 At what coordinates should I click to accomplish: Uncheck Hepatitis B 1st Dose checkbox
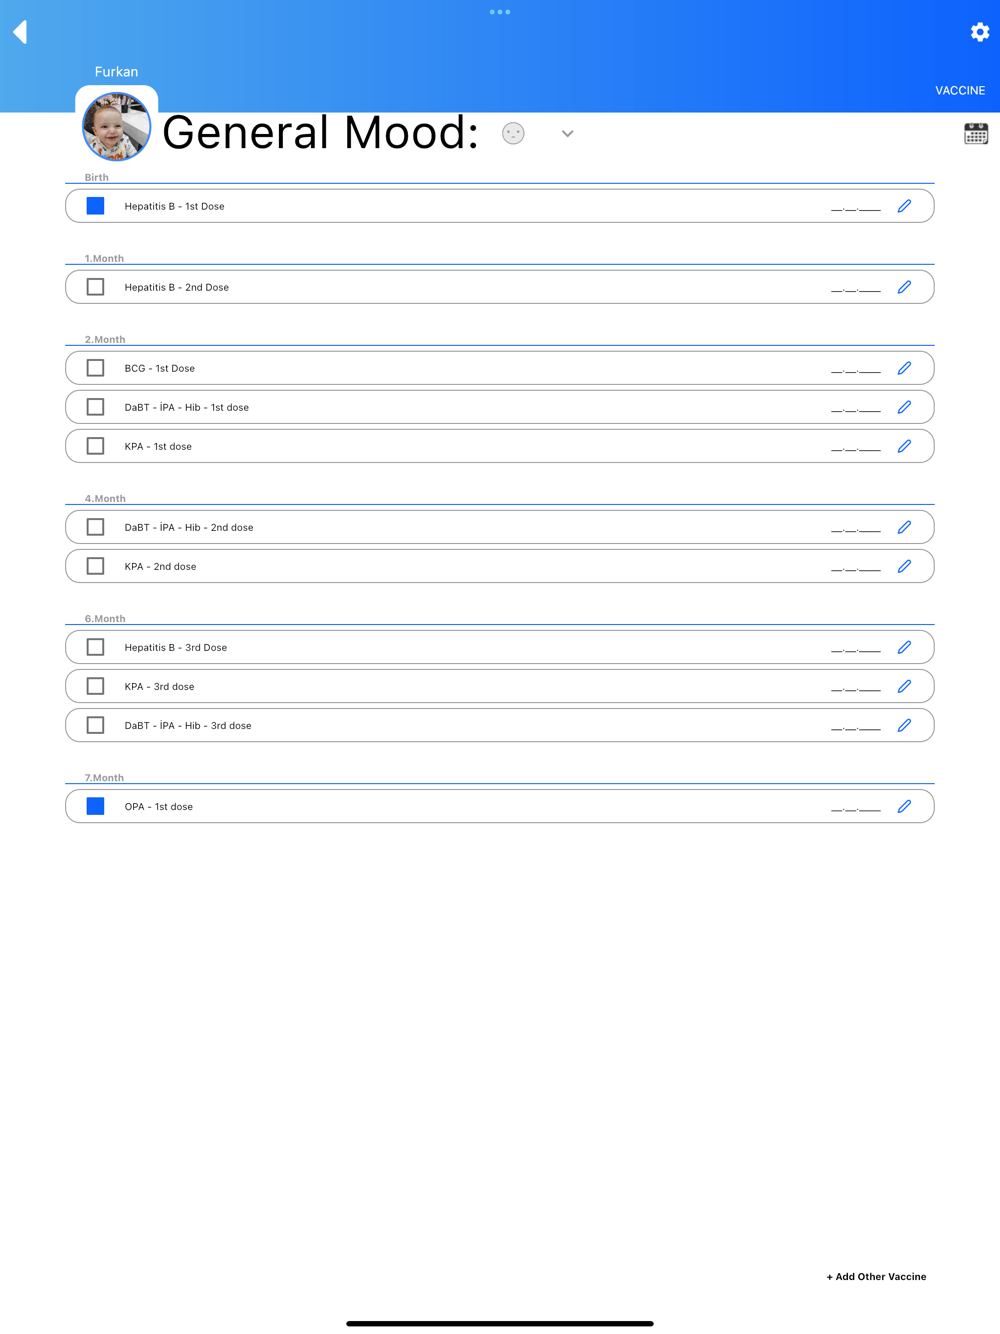click(x=96, y=206)
